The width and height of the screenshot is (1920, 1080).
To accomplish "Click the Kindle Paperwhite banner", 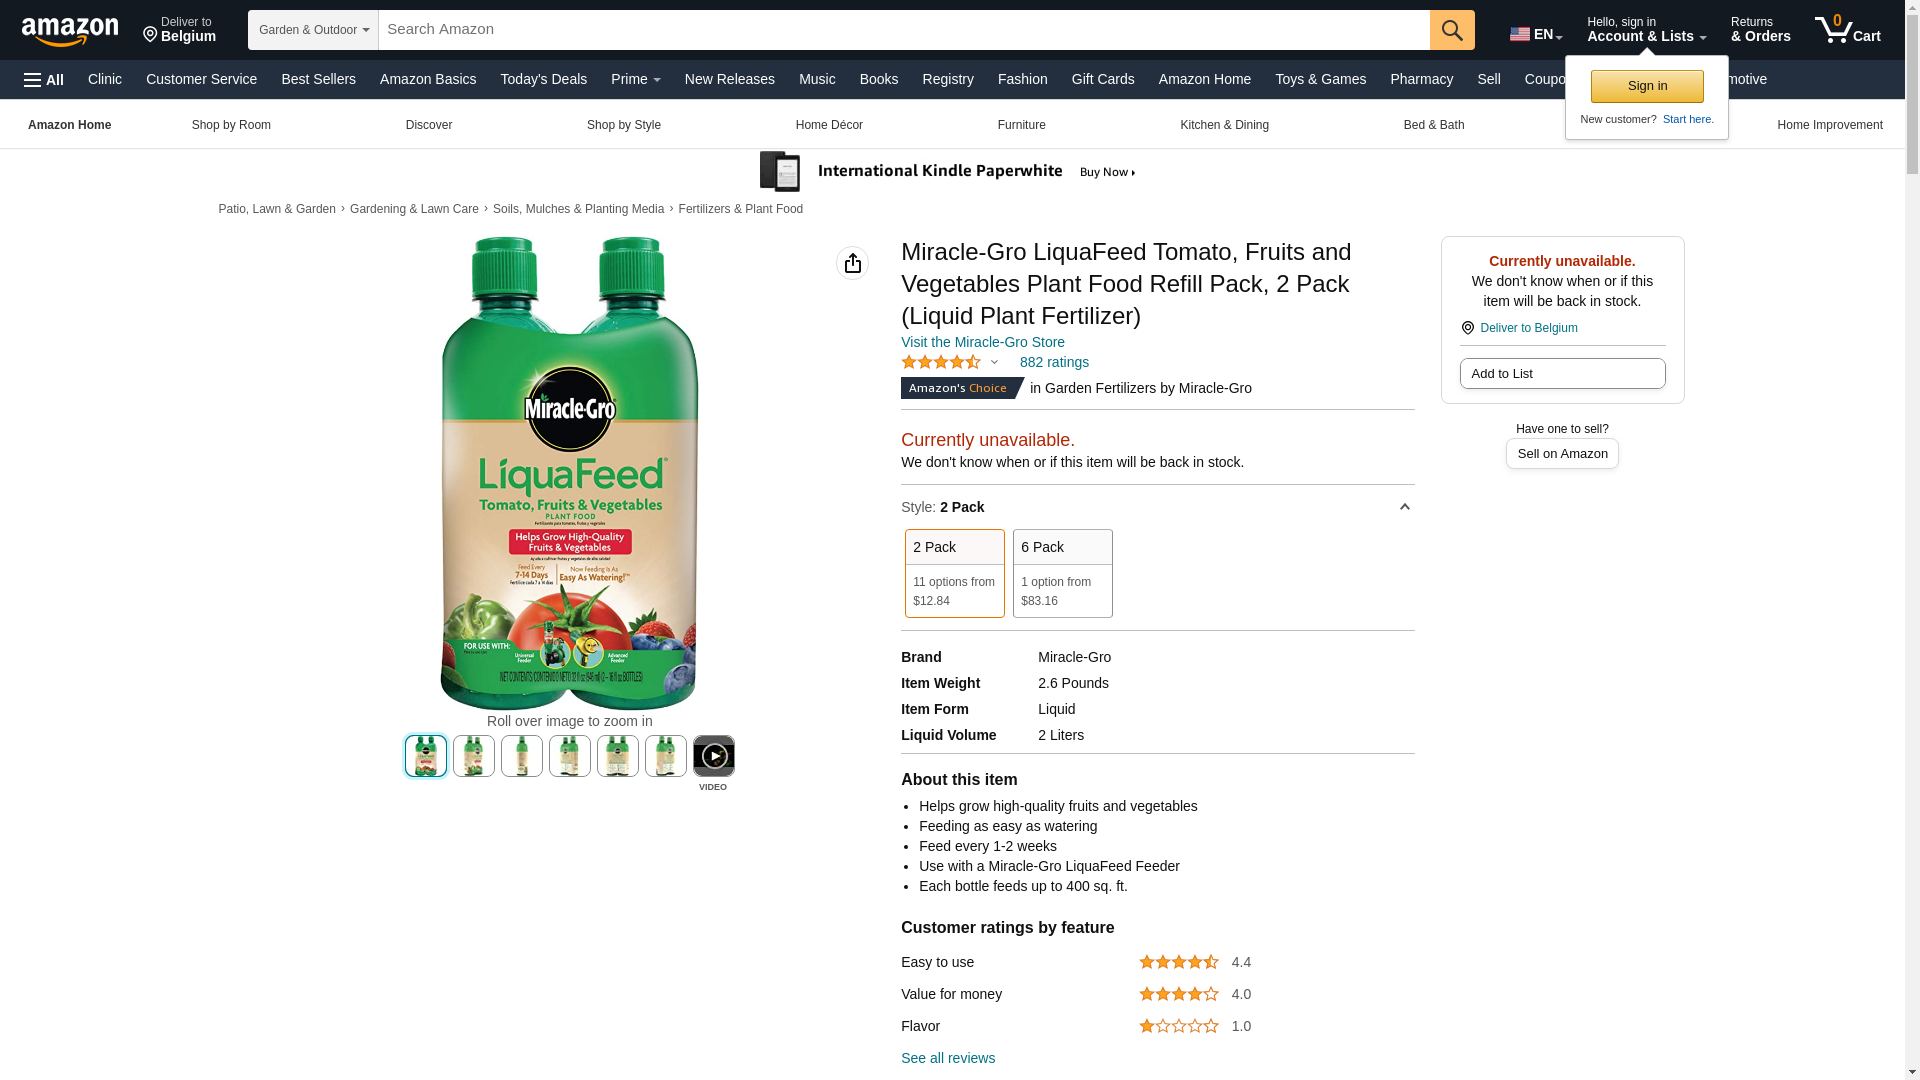I will 948,172.
